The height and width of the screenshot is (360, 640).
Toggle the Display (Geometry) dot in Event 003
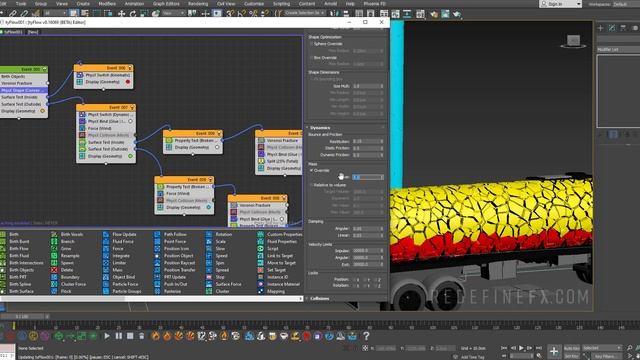[x=217, y=147]
